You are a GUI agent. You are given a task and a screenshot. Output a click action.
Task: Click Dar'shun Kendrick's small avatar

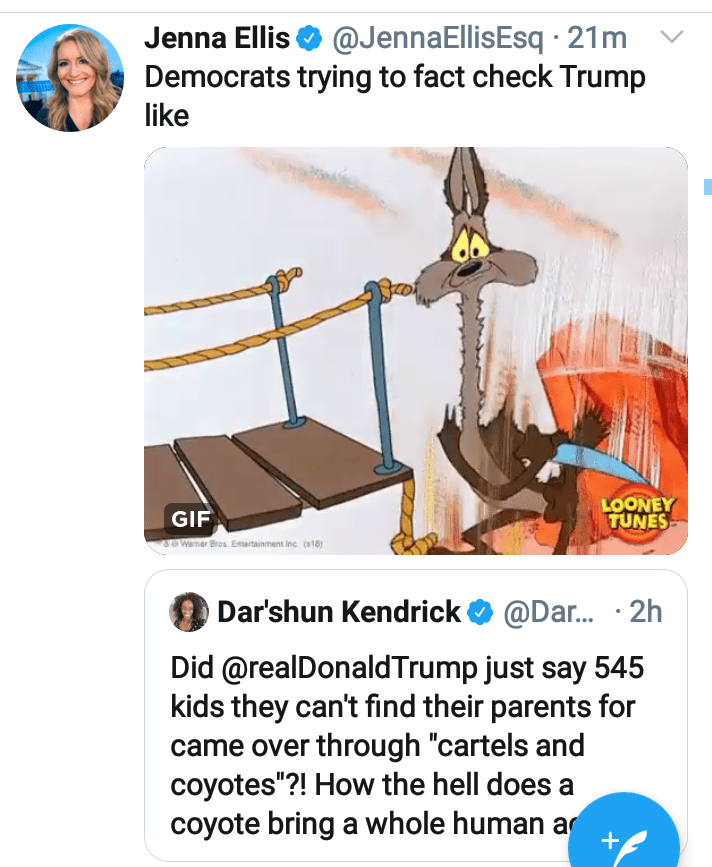[189, 611]
